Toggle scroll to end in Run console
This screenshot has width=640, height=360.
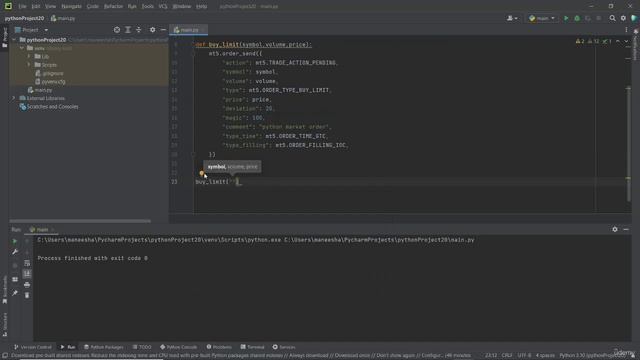27,273
